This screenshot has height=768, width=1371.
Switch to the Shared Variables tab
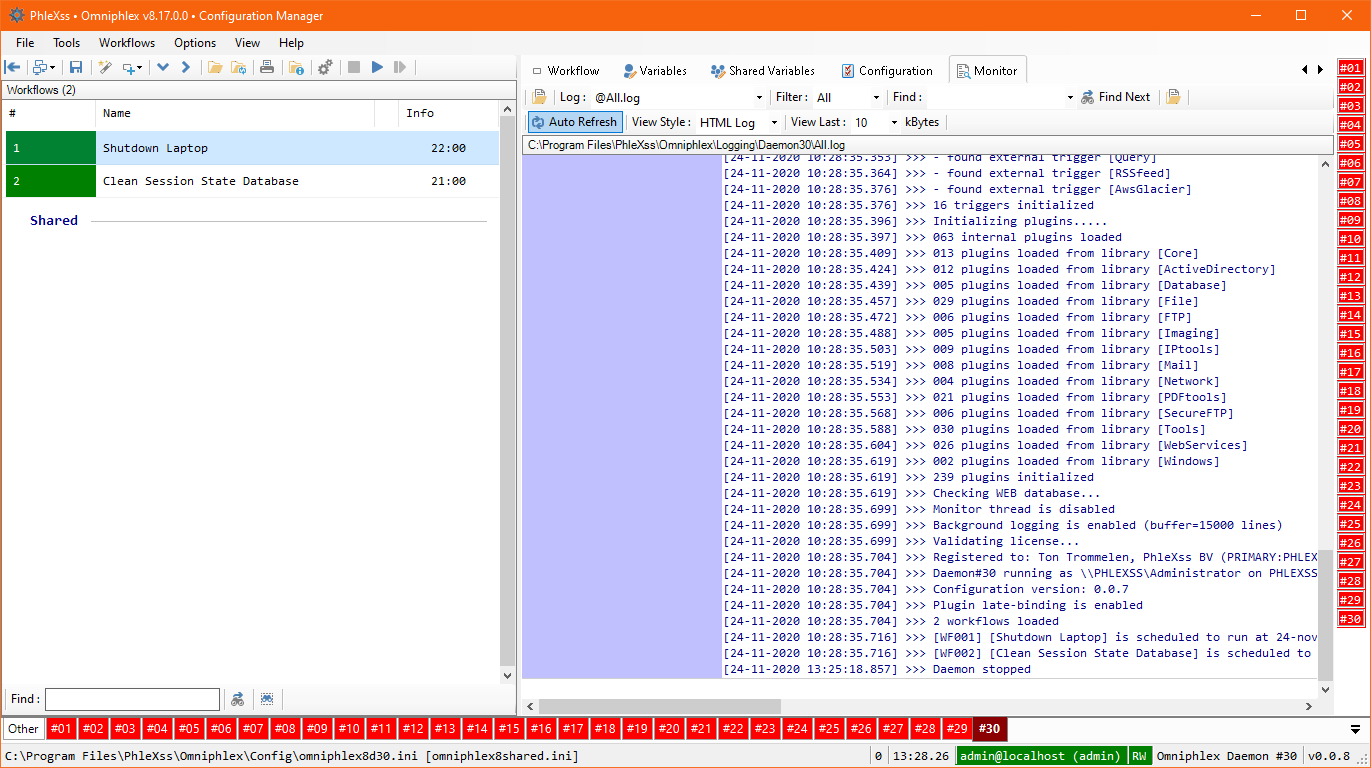pos(763,71)
